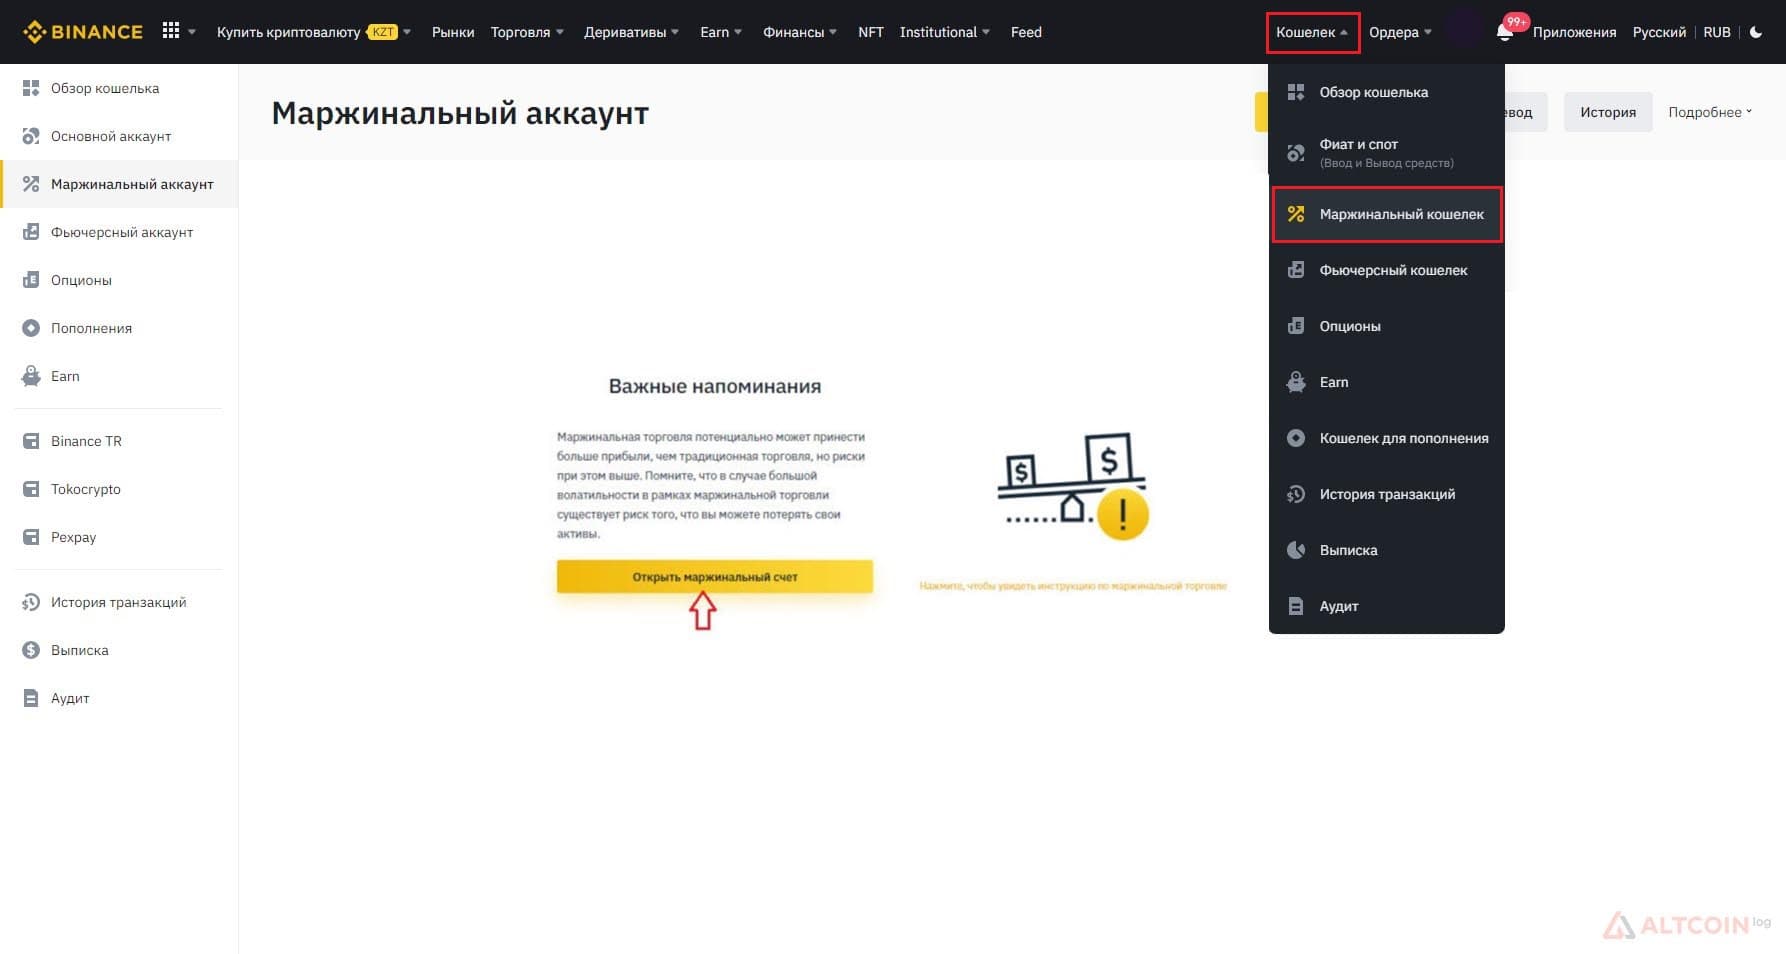The height and width of the screenshot is (954, 1786).
Task: Click the sidebar История транзакций icon
Action: point(31,602)
